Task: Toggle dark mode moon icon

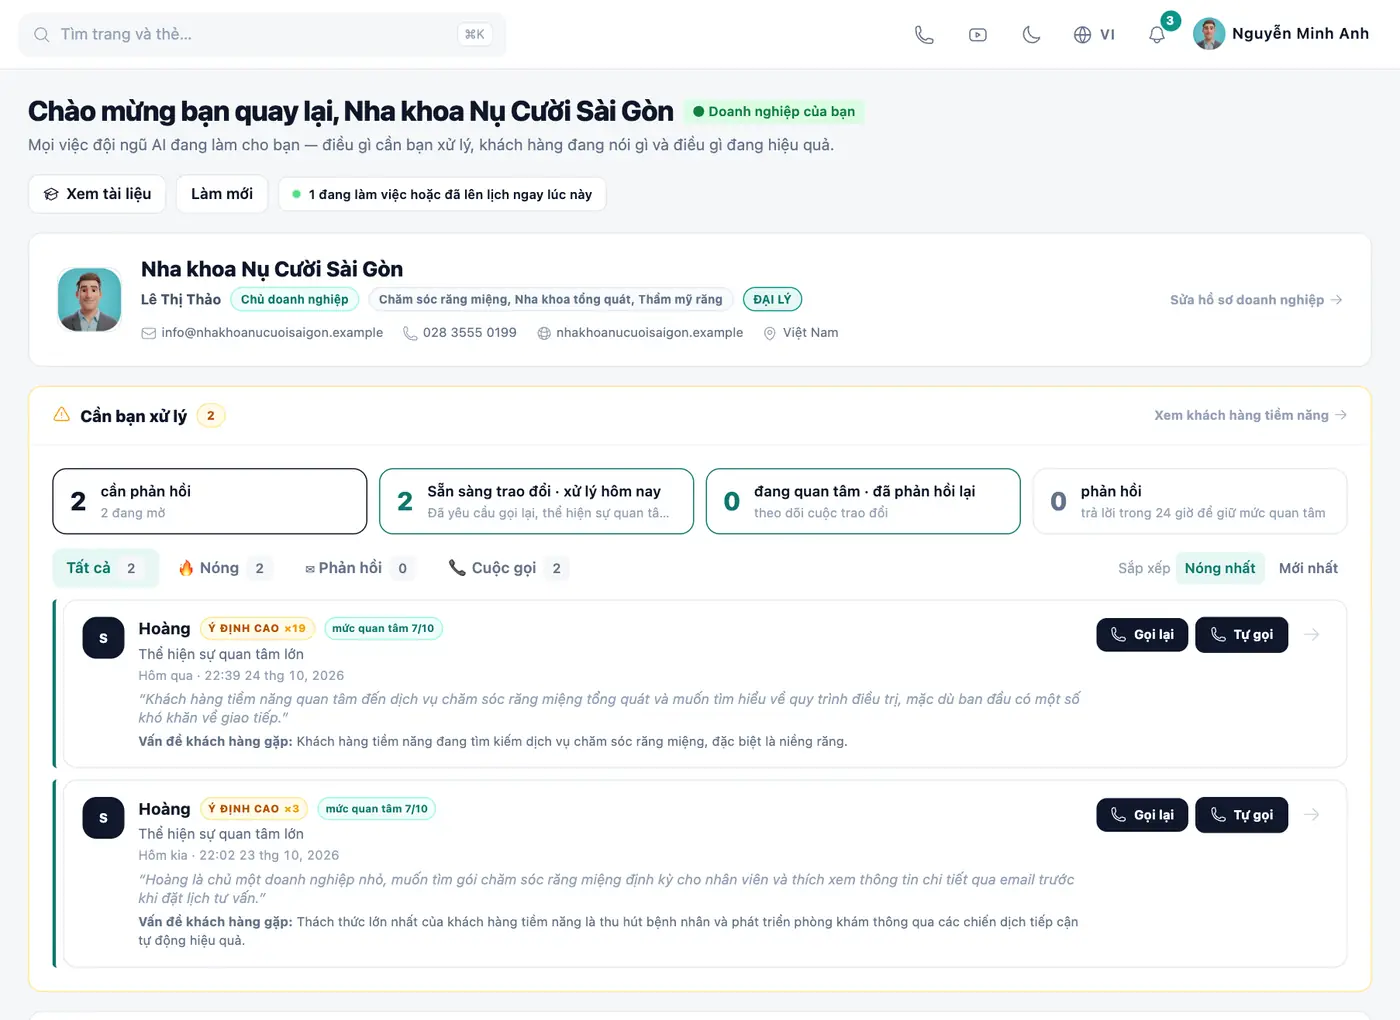Action: tap(1031, 35)
